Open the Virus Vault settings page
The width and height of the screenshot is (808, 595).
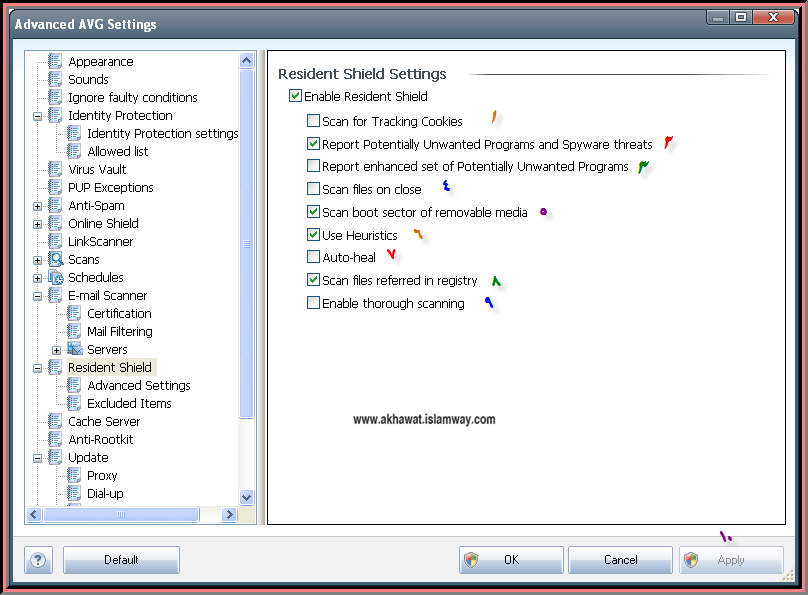(97, 169)
